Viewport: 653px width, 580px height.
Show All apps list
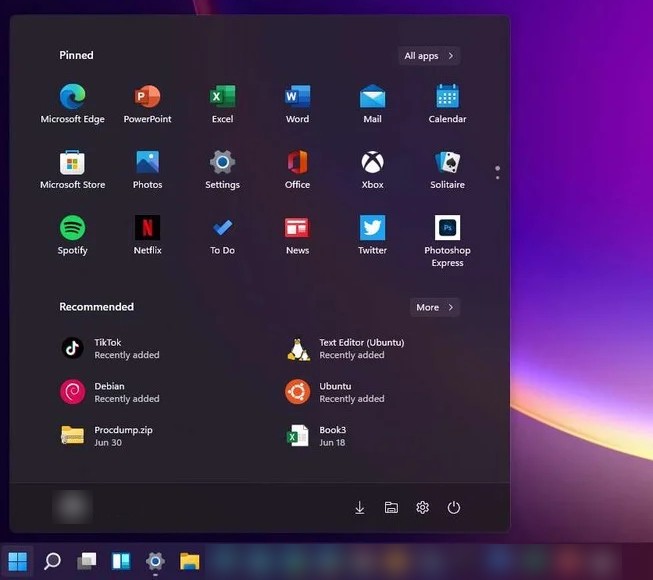(x=429, y=56)
